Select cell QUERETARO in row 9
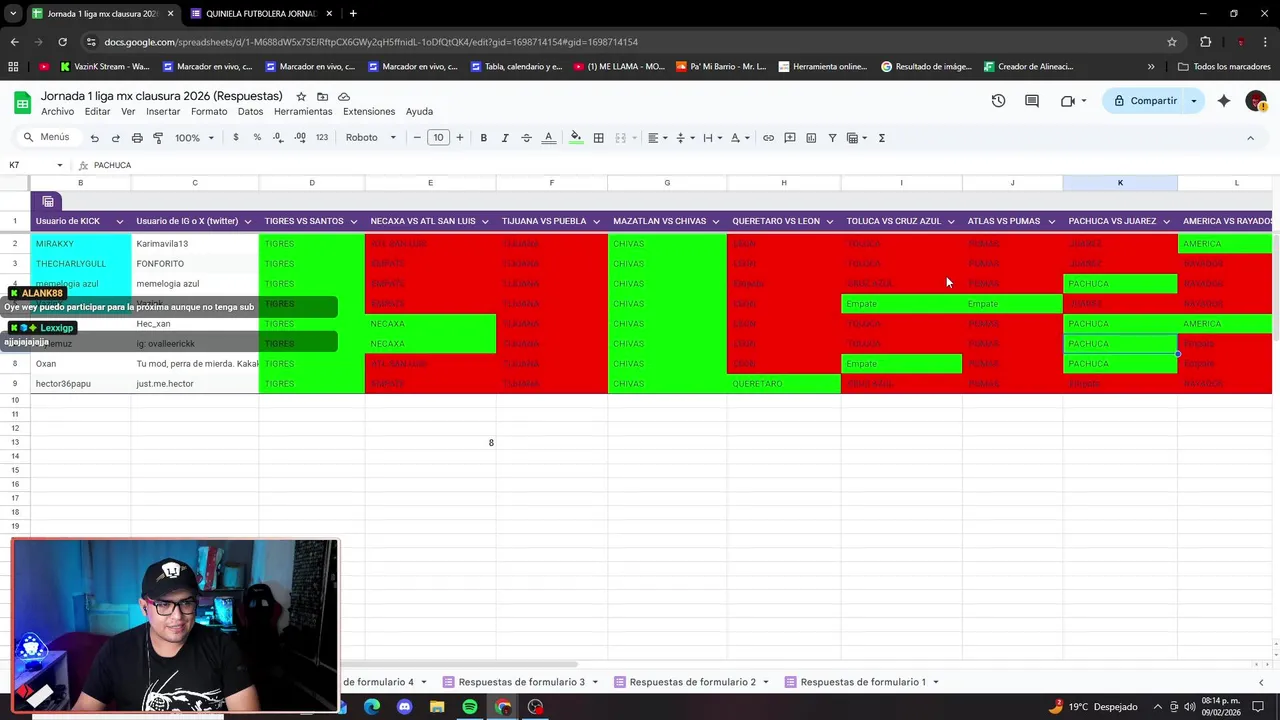 tap(784, 384)
